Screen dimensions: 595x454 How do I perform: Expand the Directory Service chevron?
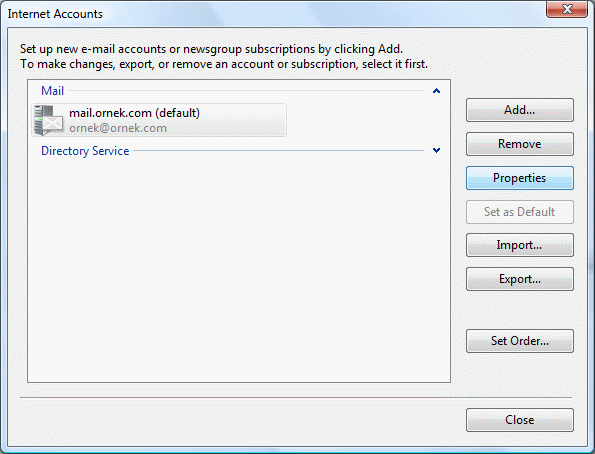pos(436,150)
